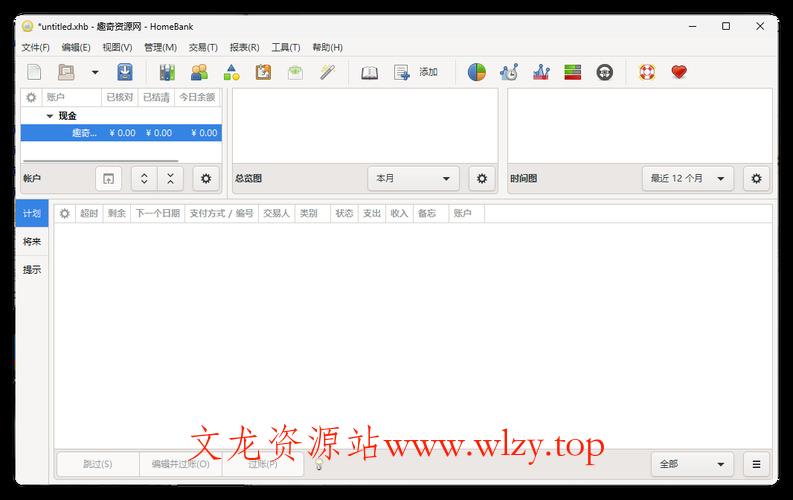Open the Balance report chart icon
The image size is (793, 500).
541,72
